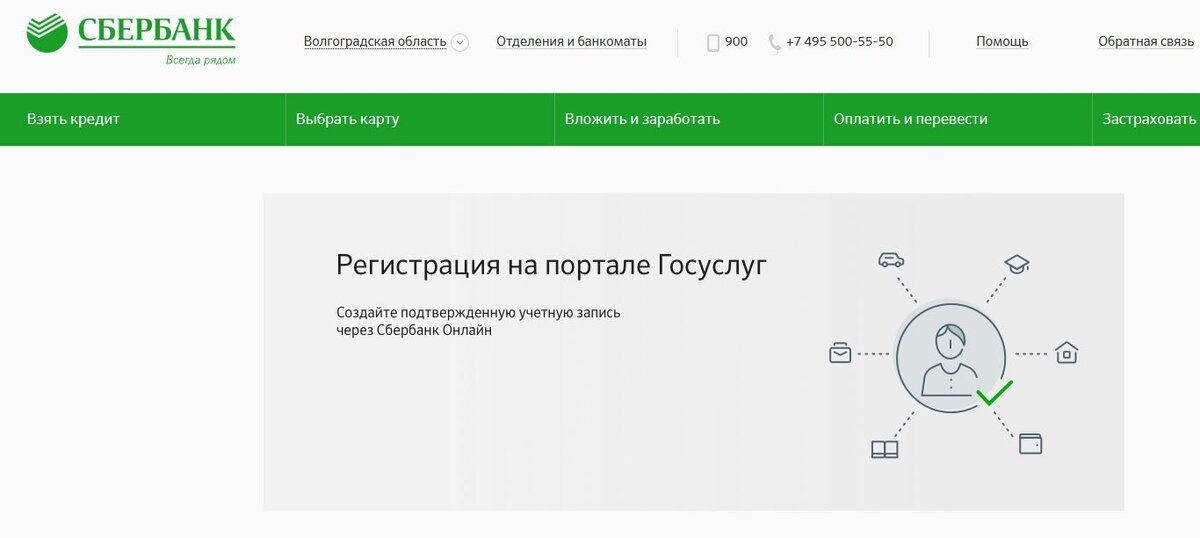Click the slogan Всегда рядом
This screenshot has width=1200, height=538.
pyautogui.click(x=201, y=60)
